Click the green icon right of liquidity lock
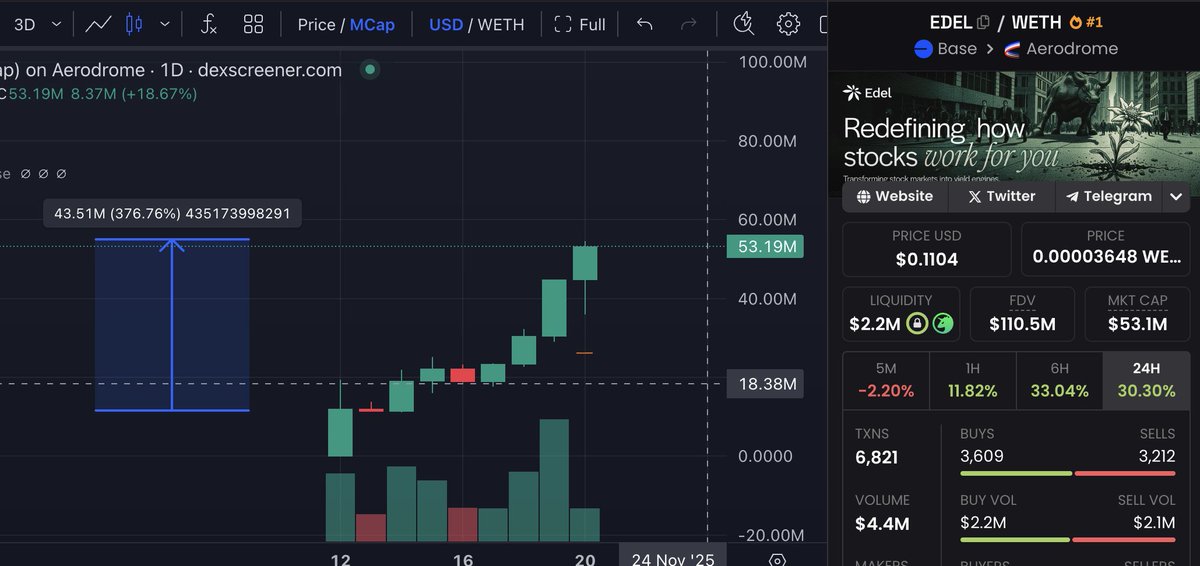This screenshot has width=1200, height=566. 942,323
